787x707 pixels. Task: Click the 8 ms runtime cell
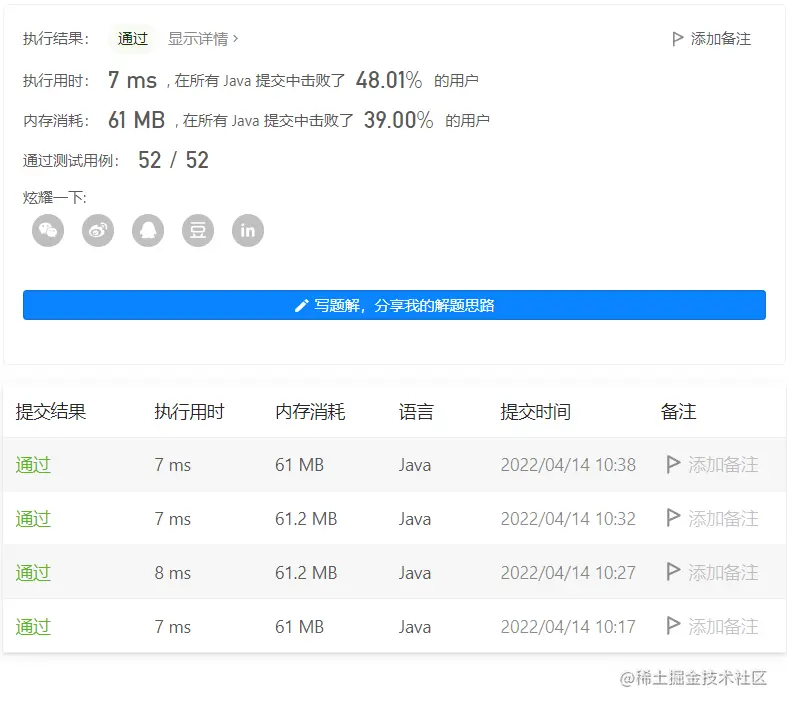173,573
